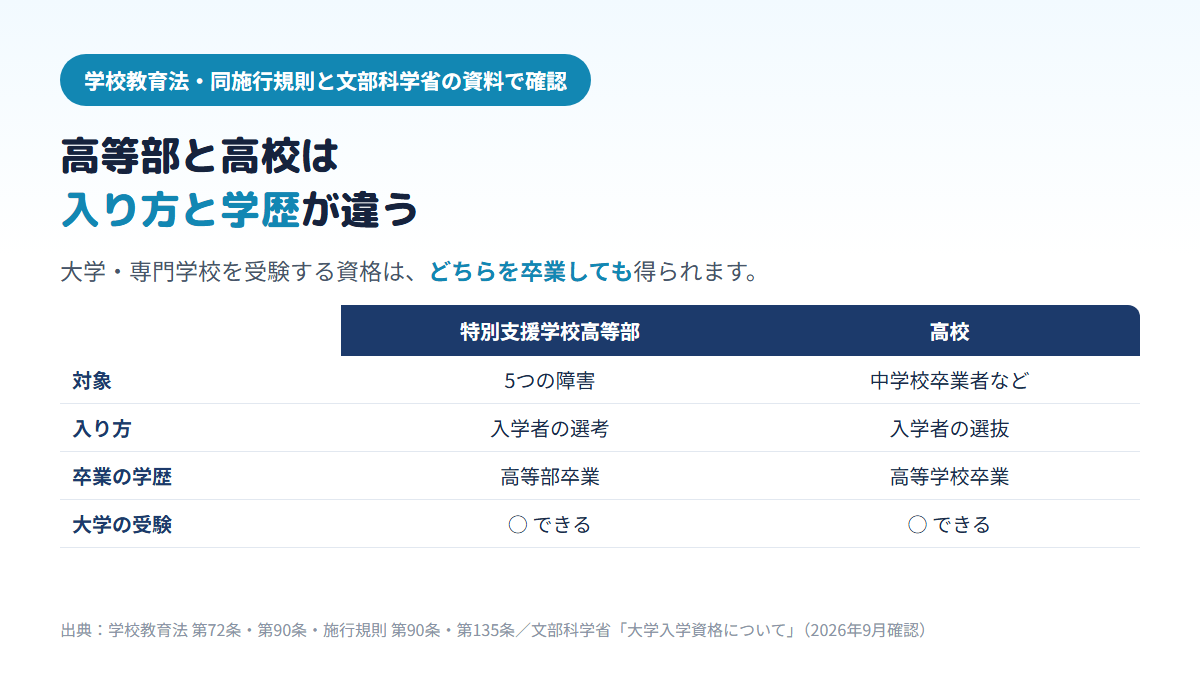Click the cell 中学校卒業者など

[950, 381]
